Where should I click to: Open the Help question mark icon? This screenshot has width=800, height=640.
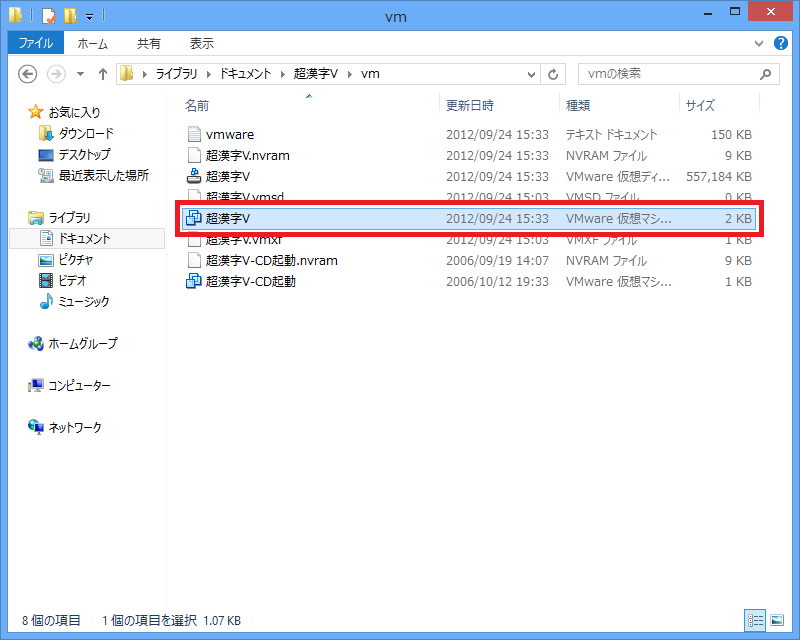[x=783, y=44]
